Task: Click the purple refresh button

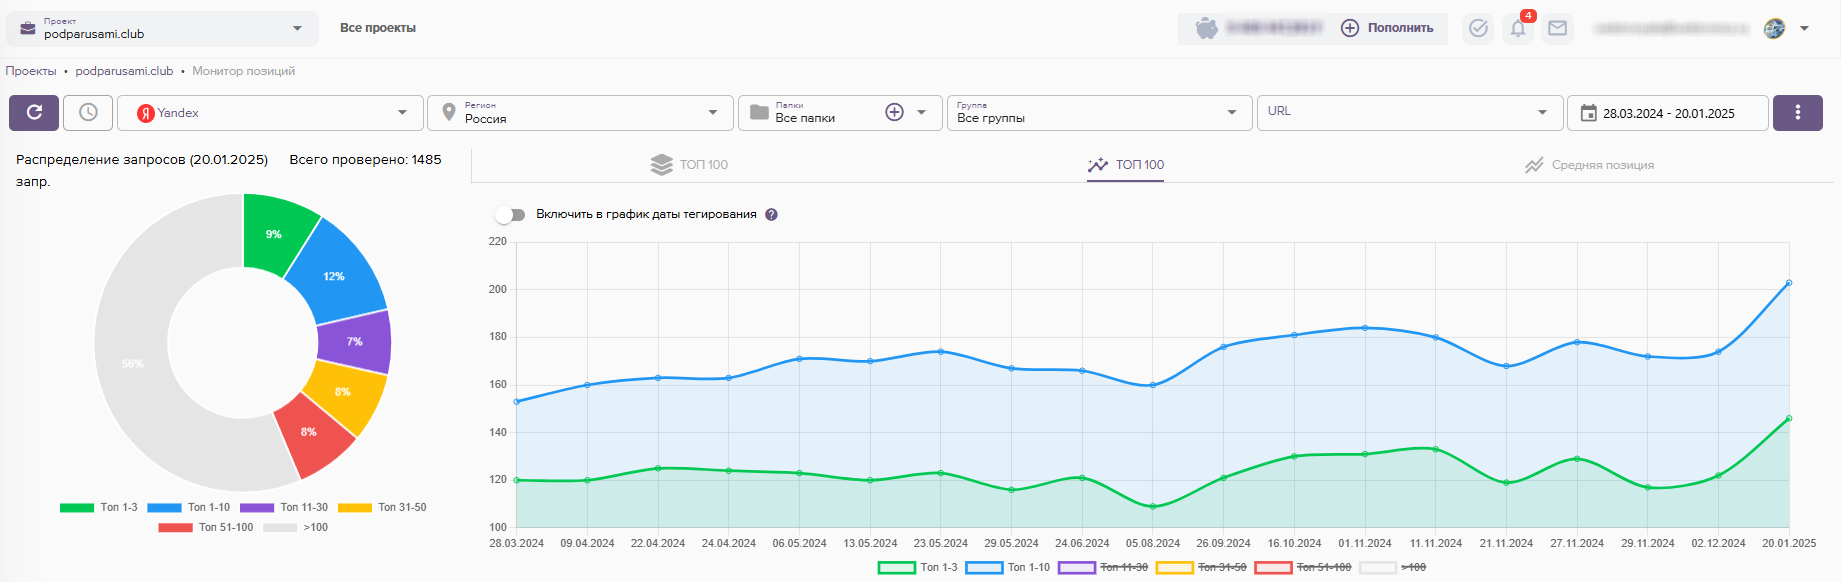Action: (34, 113)
